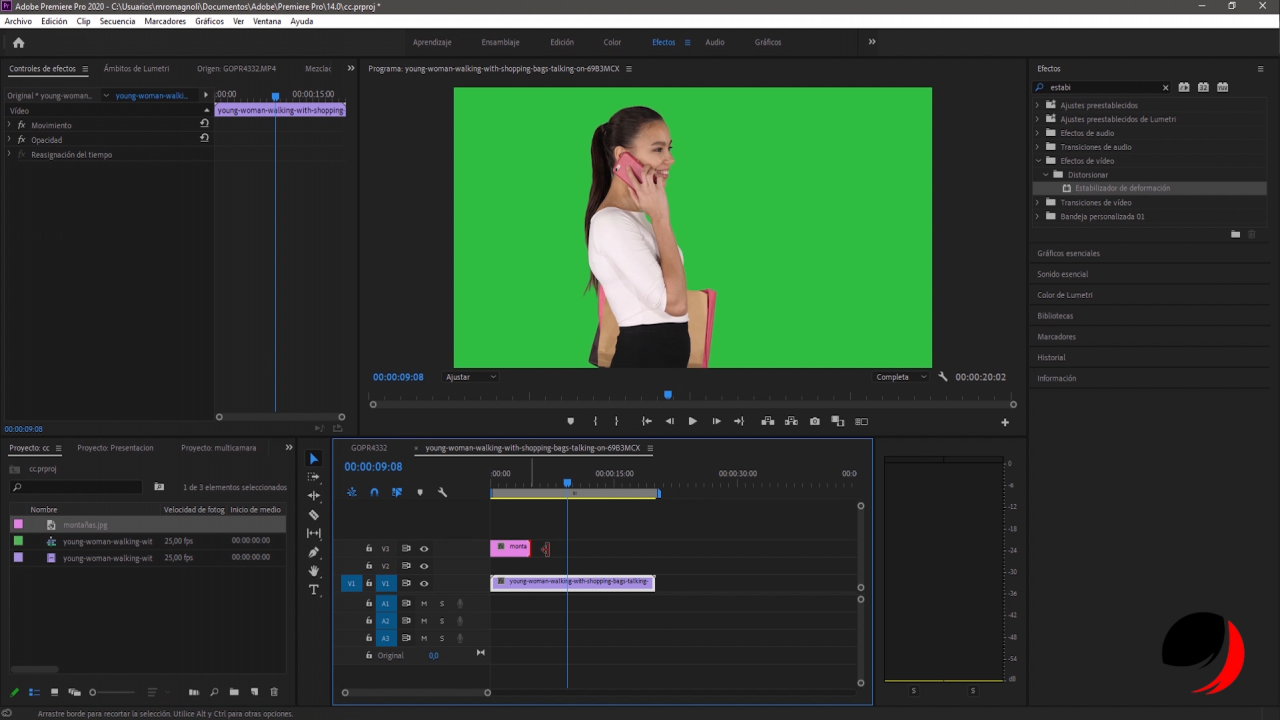The width and height of the screenshot is (1280, 720).
Task: Open the Ajustar zoom level dropdown
Action: (471, 377)
